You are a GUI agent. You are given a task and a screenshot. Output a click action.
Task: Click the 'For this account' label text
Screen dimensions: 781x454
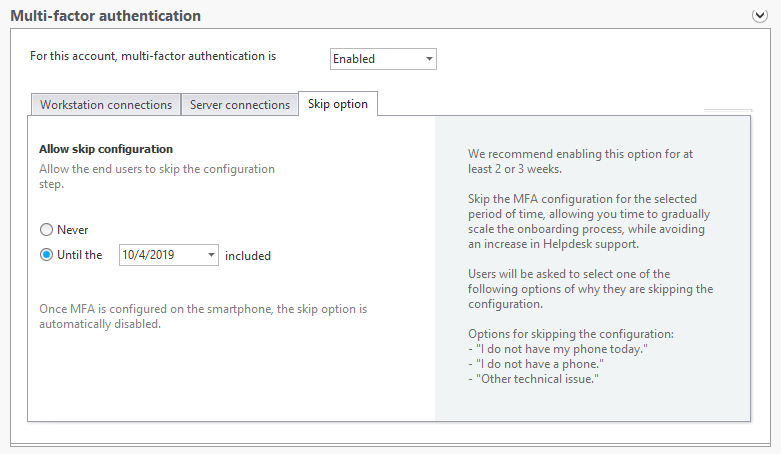pyautogui.click(x=153, y=56)
